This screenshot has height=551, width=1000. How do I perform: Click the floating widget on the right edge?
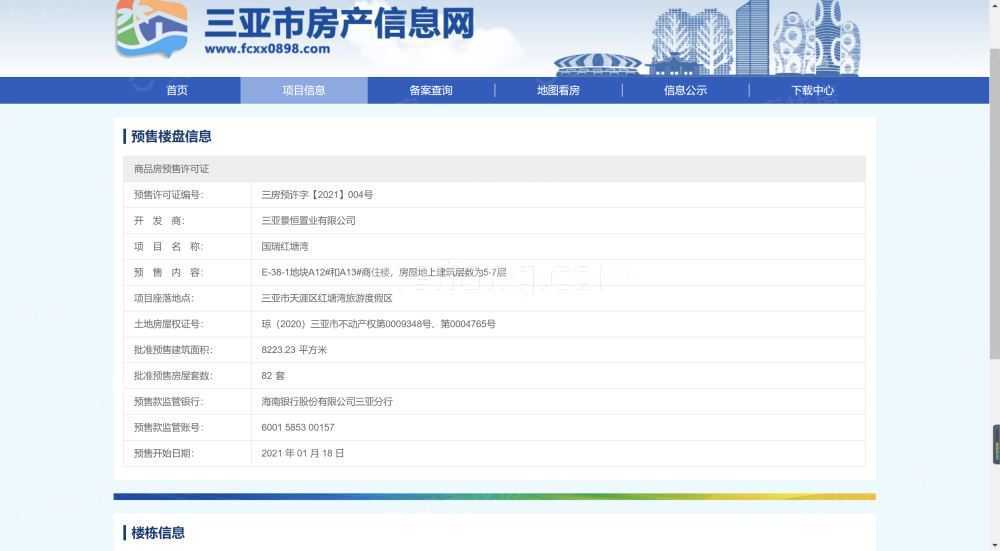tap(995, 444)
